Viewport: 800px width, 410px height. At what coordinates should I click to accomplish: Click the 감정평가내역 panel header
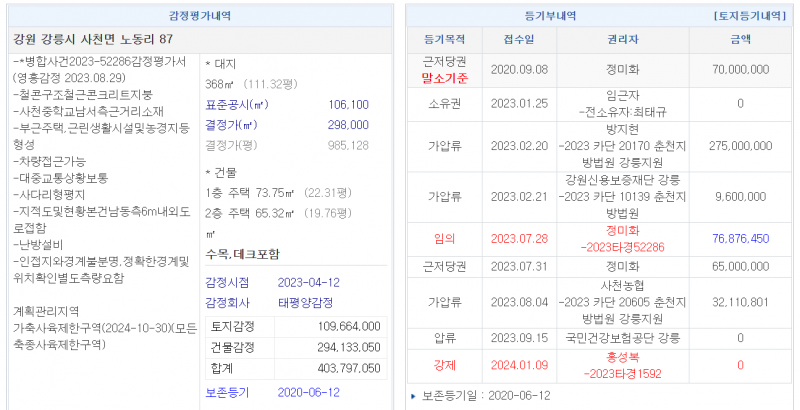tap(200, 17)
